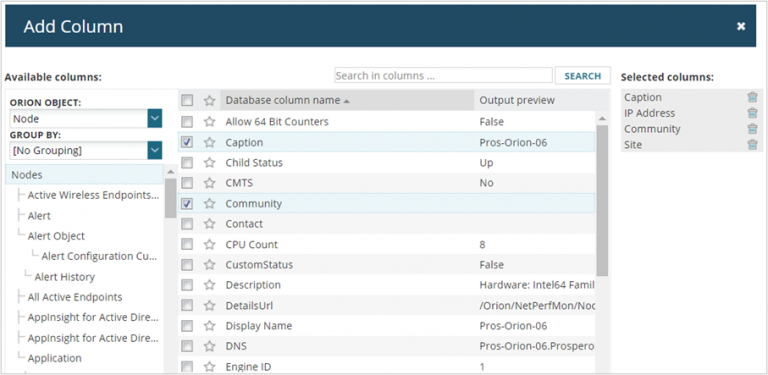Select IP Address in Selected columns
This screenshot has width=768, height=375.
[x=649, y=113]
